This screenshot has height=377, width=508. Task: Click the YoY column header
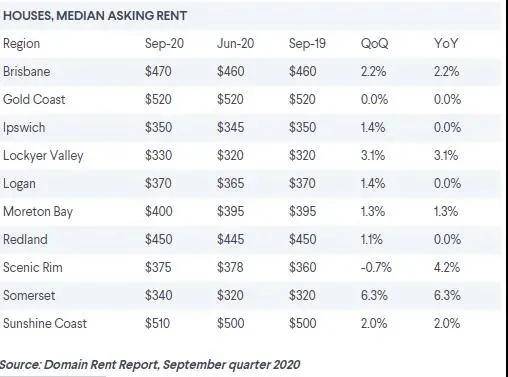point(446,43)
